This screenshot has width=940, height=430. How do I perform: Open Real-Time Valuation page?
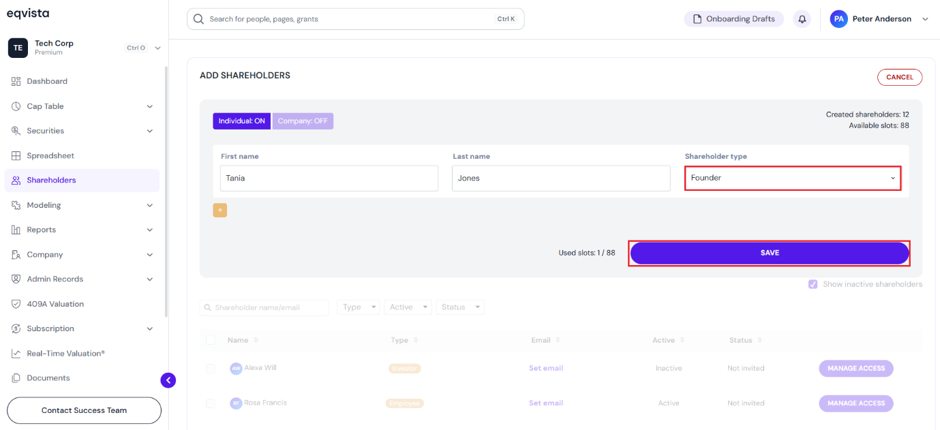(x=82, y=353)
